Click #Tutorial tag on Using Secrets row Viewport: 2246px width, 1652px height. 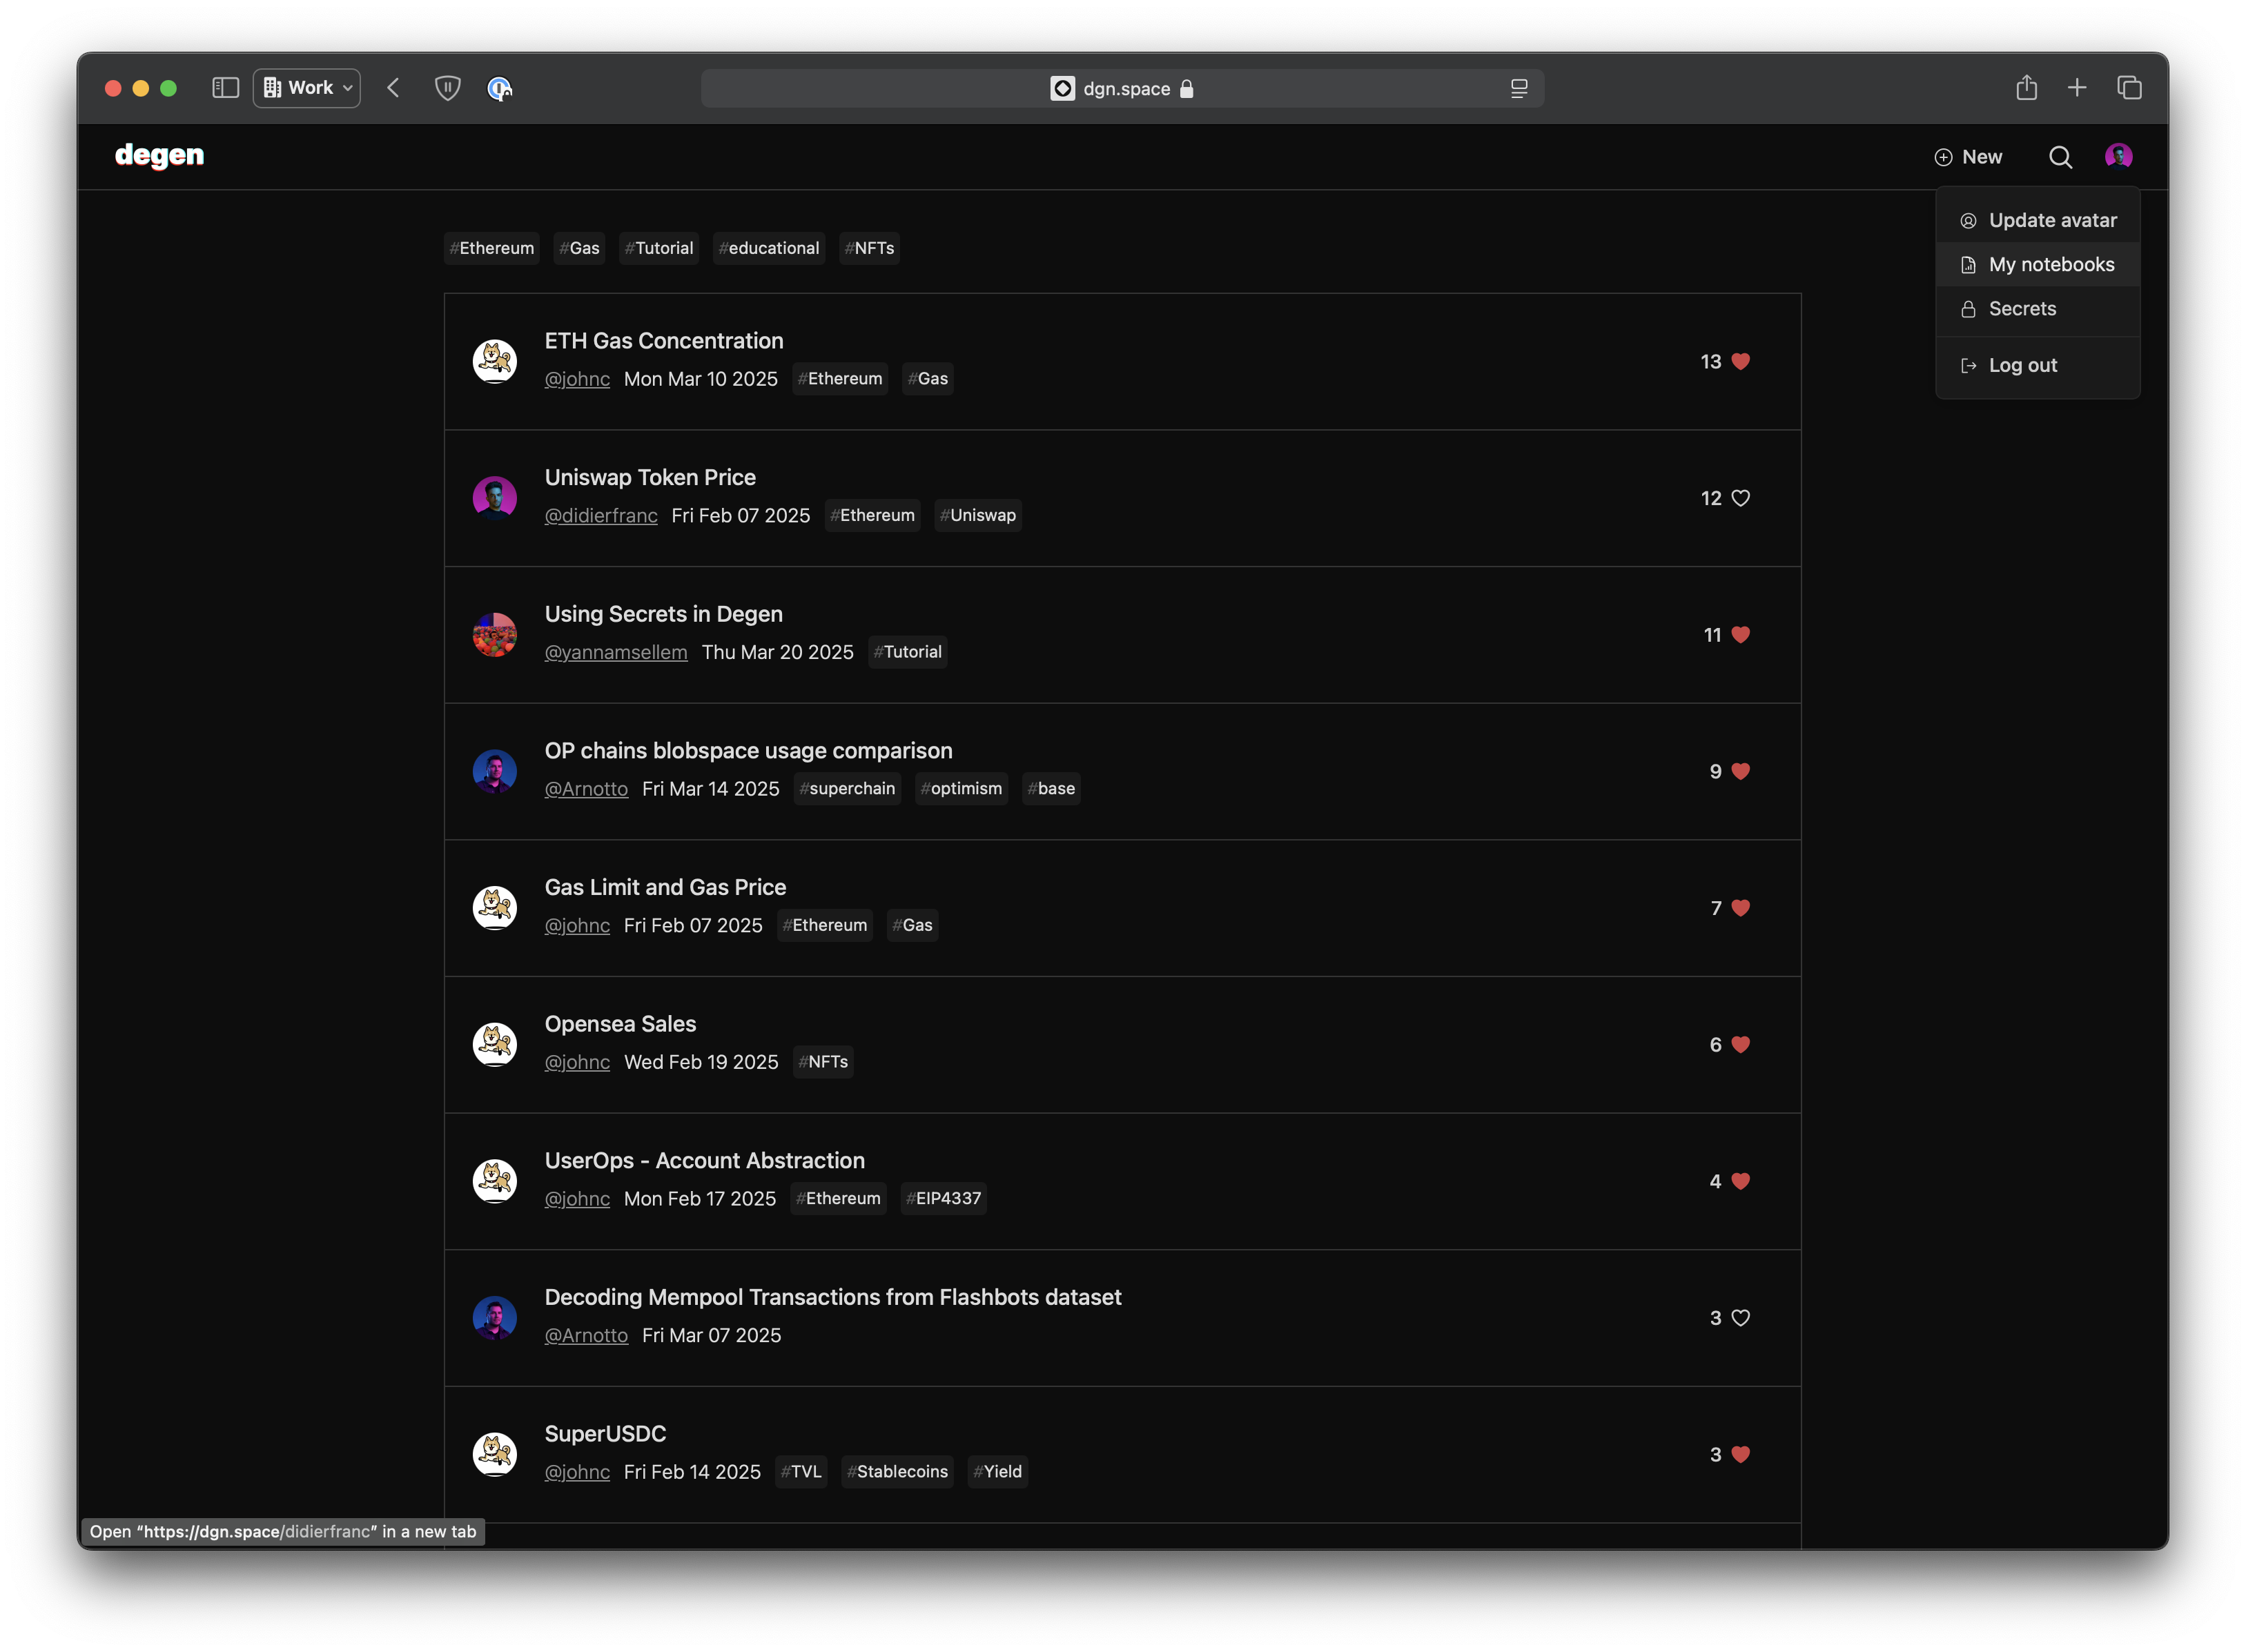click(907, 652)
